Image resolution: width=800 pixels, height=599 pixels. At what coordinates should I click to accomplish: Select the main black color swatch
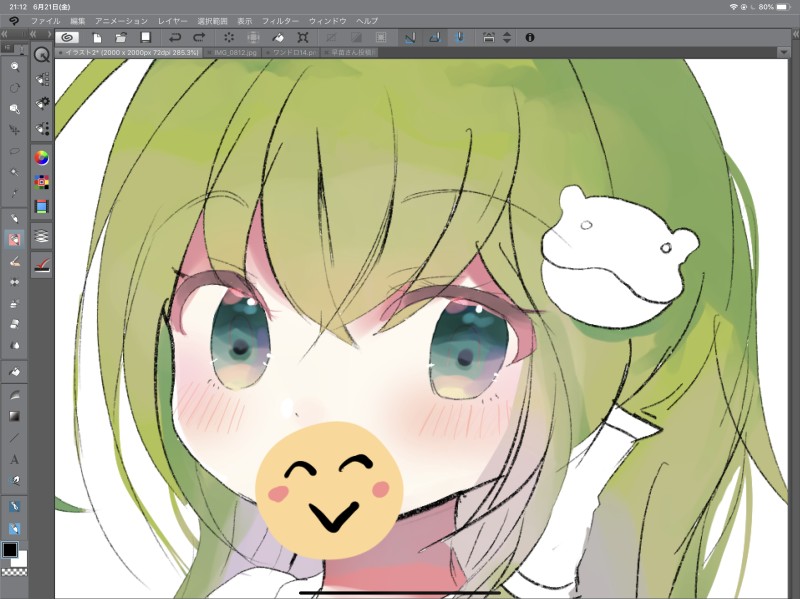[x=9, y=549]
